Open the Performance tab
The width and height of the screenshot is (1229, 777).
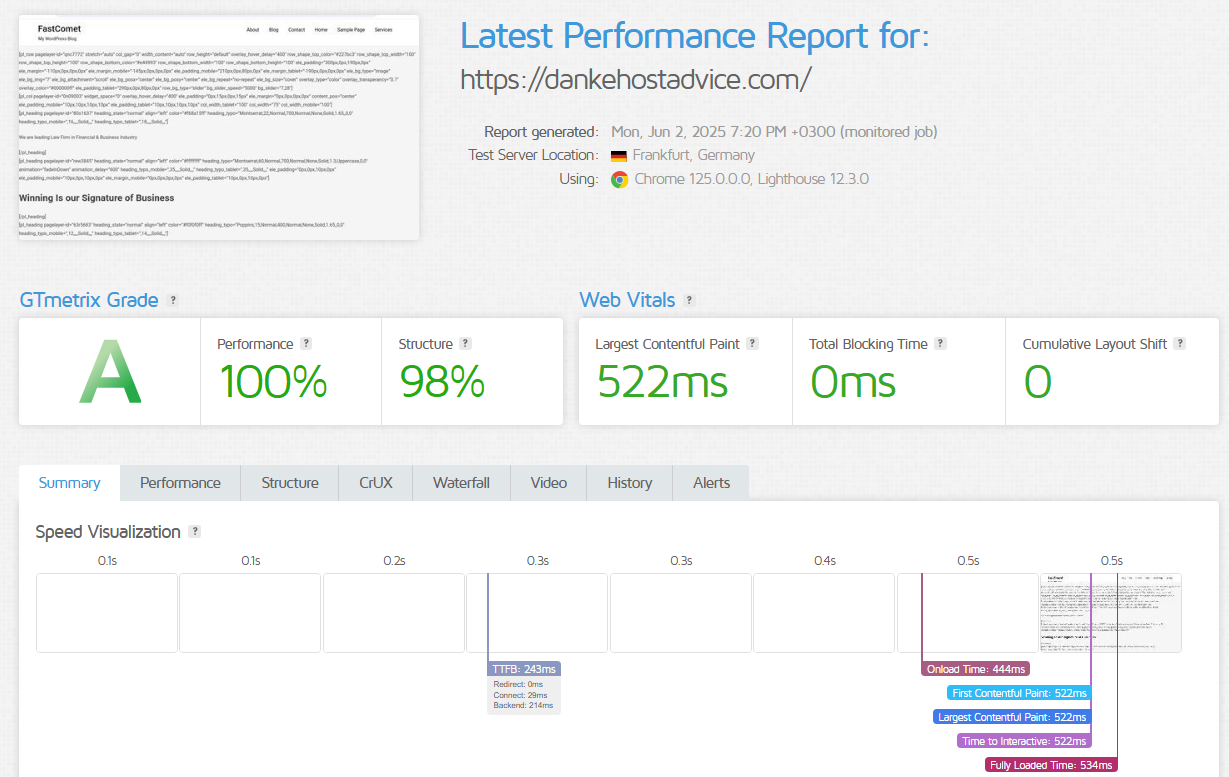click(x=180, y=483)
